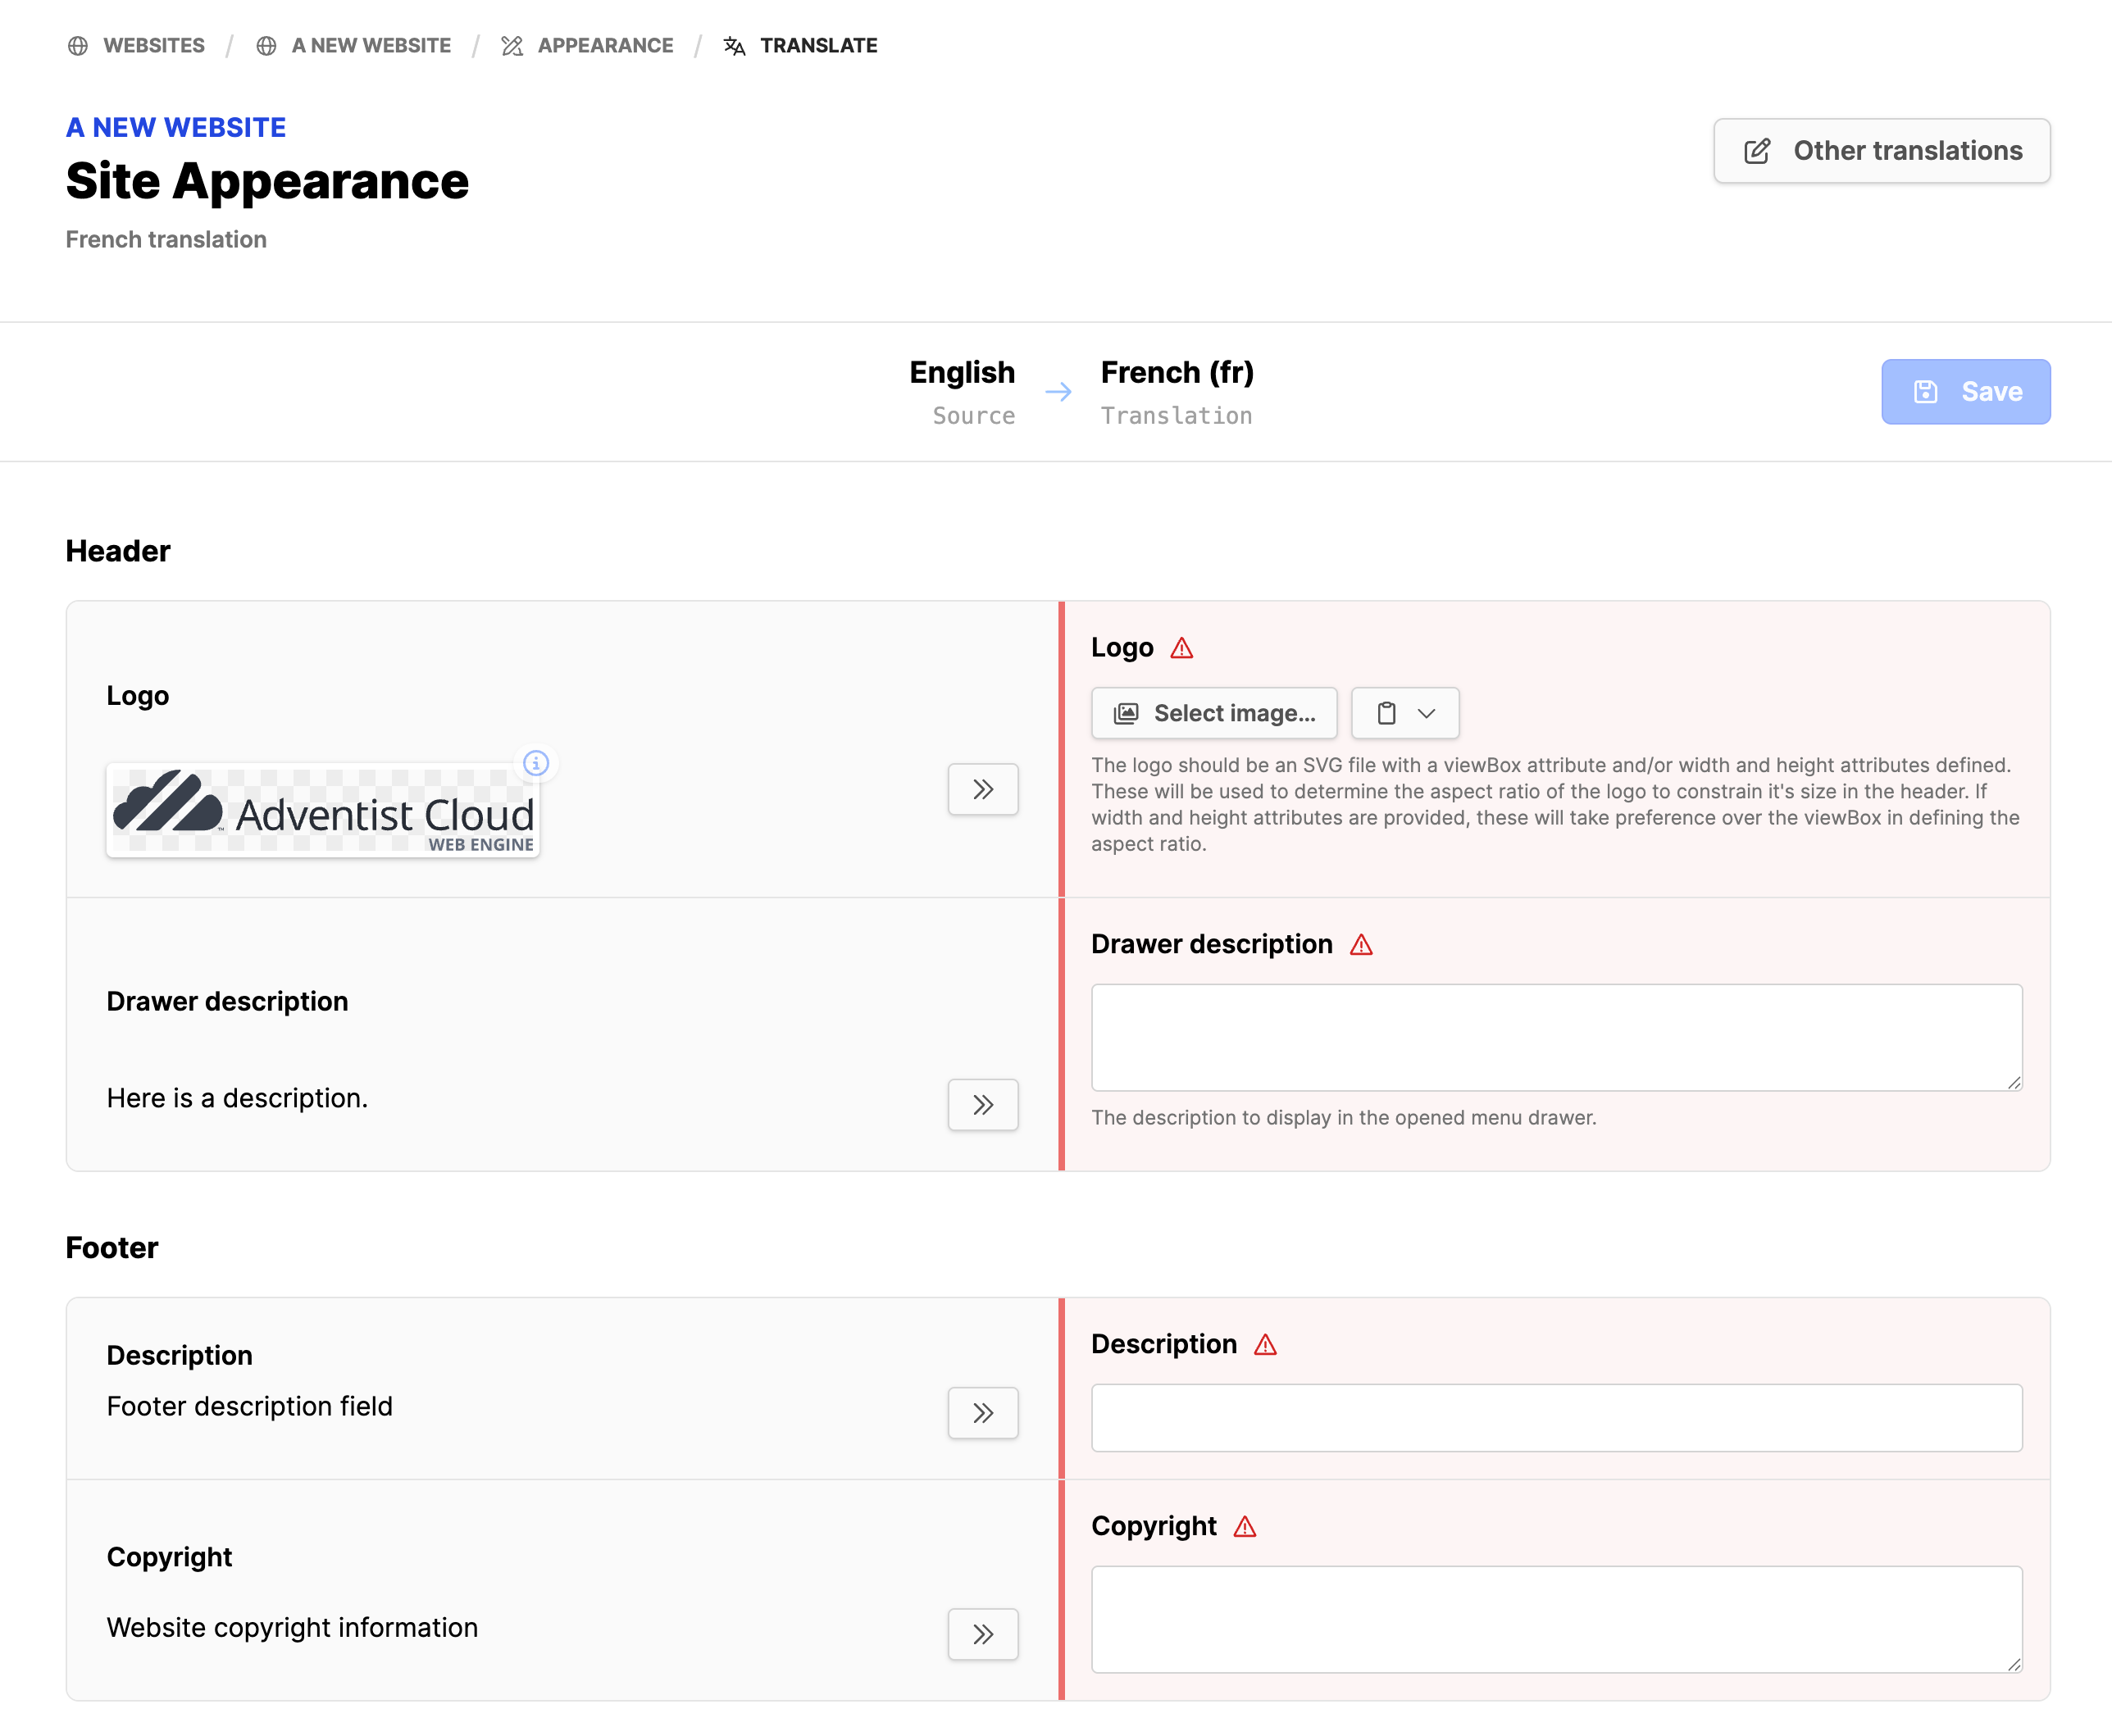This screenshot has height=1736, width=2112.
Task: Focus the Drawer description translation textarea
Action: pos(1555,1037)
